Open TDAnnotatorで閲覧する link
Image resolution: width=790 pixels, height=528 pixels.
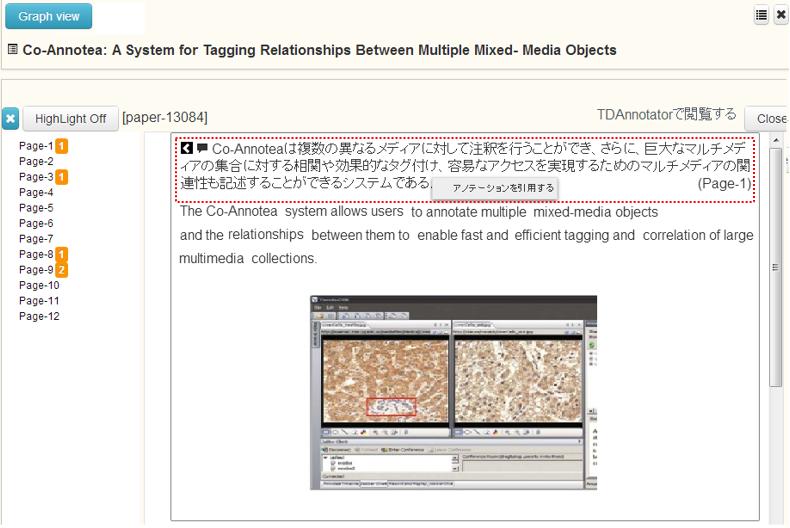point(667,115)
